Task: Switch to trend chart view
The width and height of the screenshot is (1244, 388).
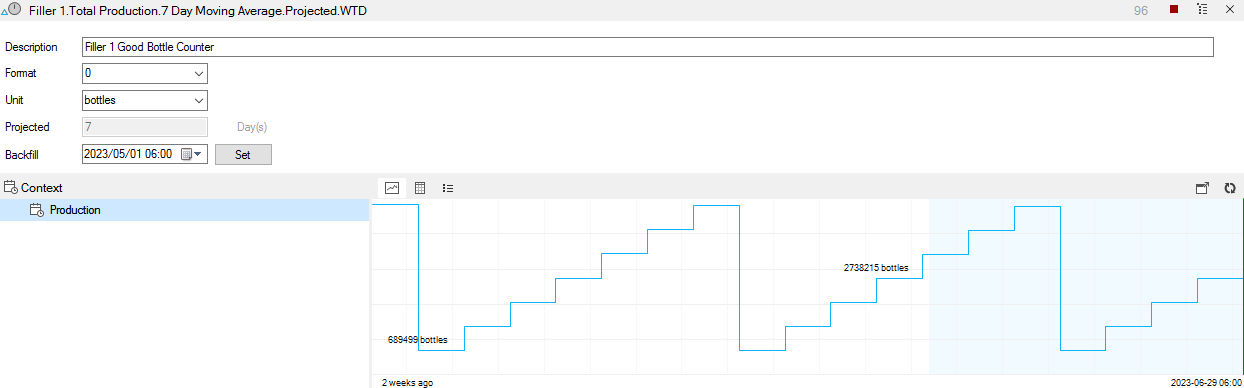Action: pos(392,187)
